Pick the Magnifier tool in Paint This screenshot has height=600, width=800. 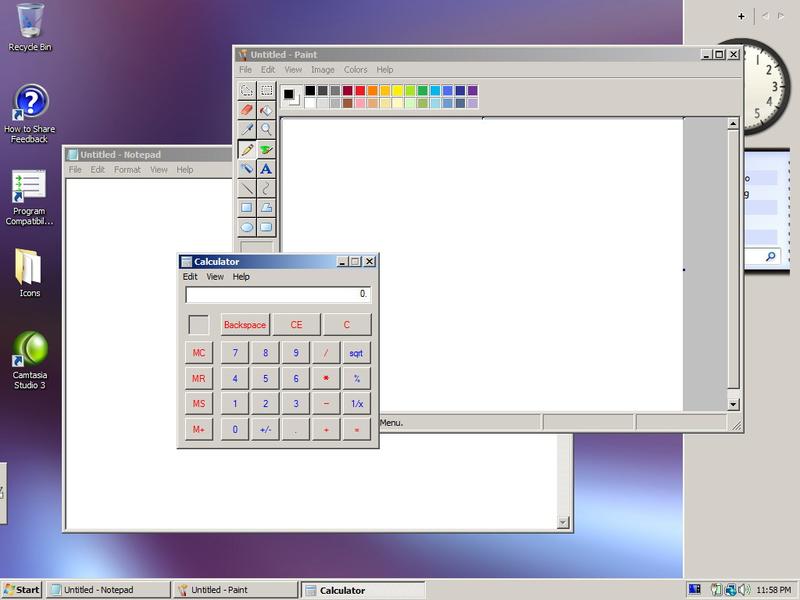pos(266,130)
